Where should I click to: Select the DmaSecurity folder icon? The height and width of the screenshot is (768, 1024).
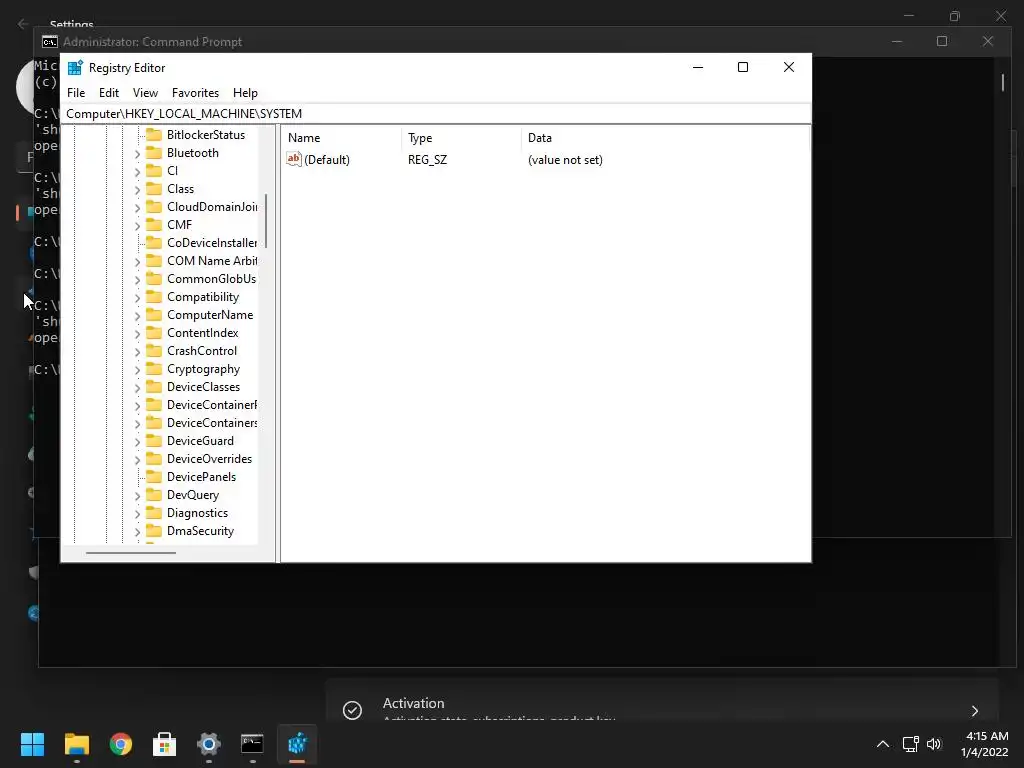click(x=153, y=531)
